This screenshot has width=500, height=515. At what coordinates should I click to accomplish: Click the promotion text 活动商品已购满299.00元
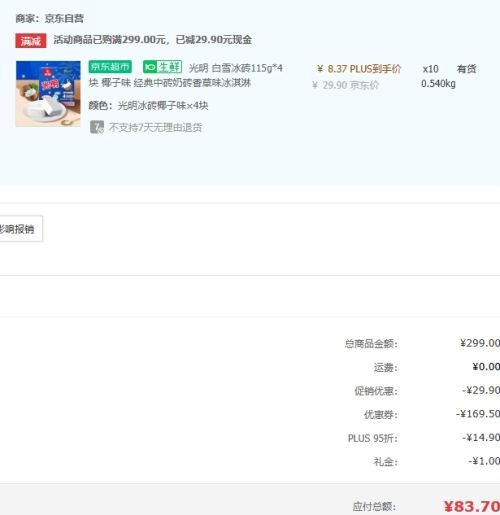(110, 40)
